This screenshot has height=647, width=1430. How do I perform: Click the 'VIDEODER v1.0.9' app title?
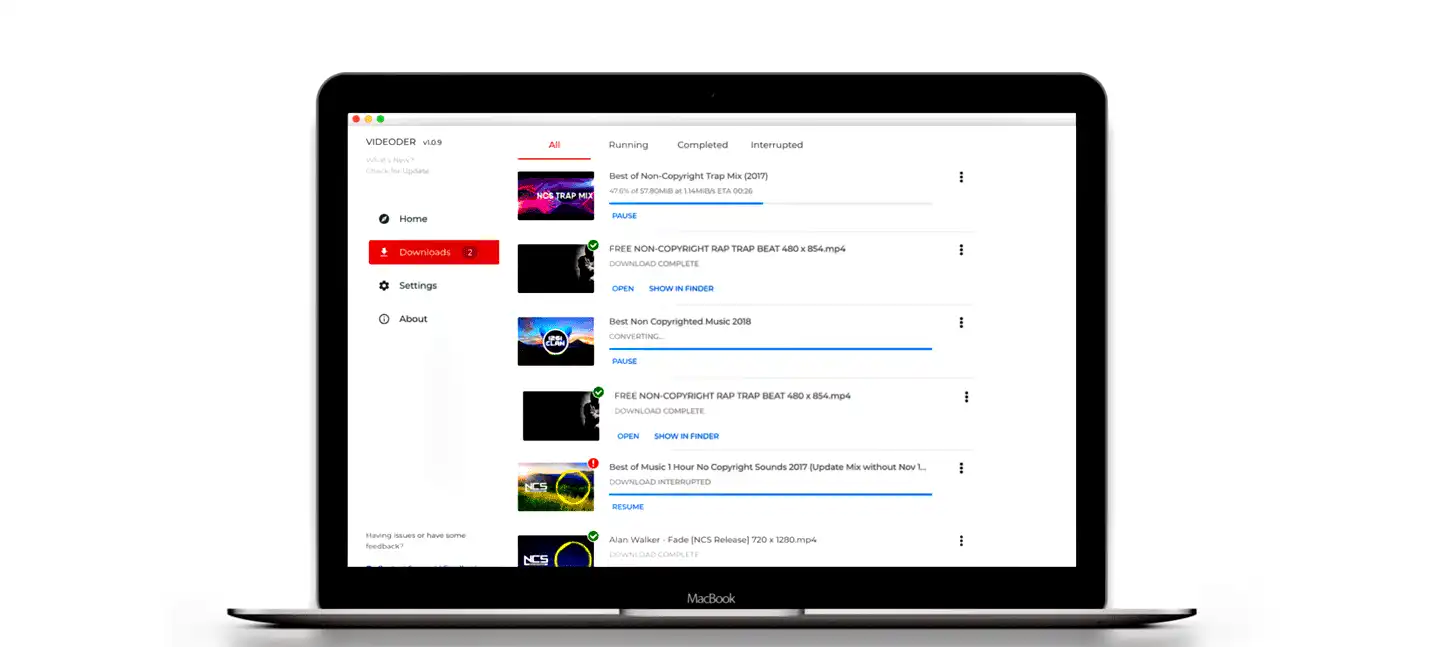(x=404, y=142)
